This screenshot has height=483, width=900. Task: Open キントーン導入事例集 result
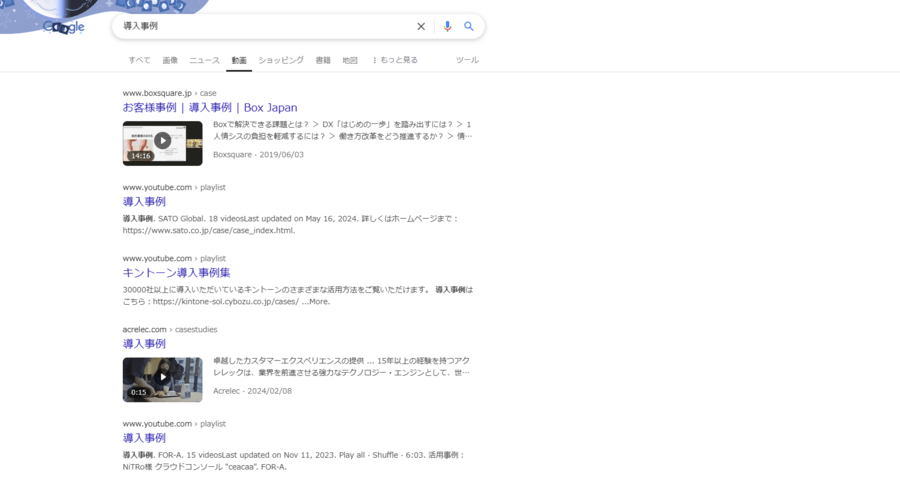pos(176,273)
